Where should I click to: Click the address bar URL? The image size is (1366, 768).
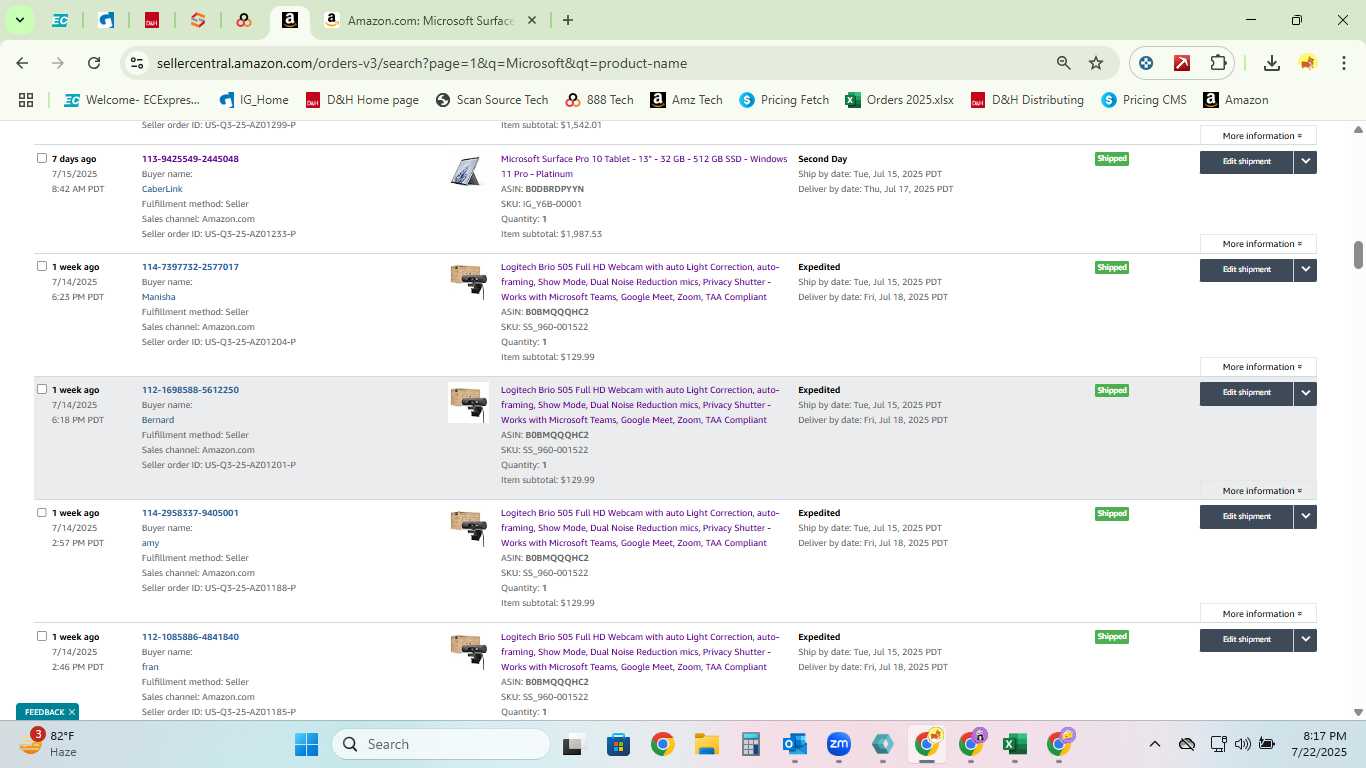(x=422, y=63)
